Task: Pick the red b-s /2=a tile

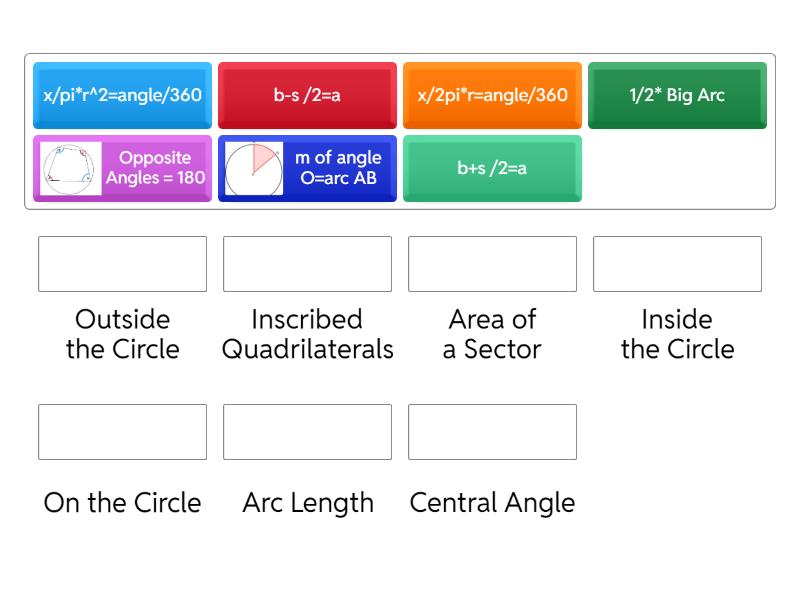Action: click(307, 95)
